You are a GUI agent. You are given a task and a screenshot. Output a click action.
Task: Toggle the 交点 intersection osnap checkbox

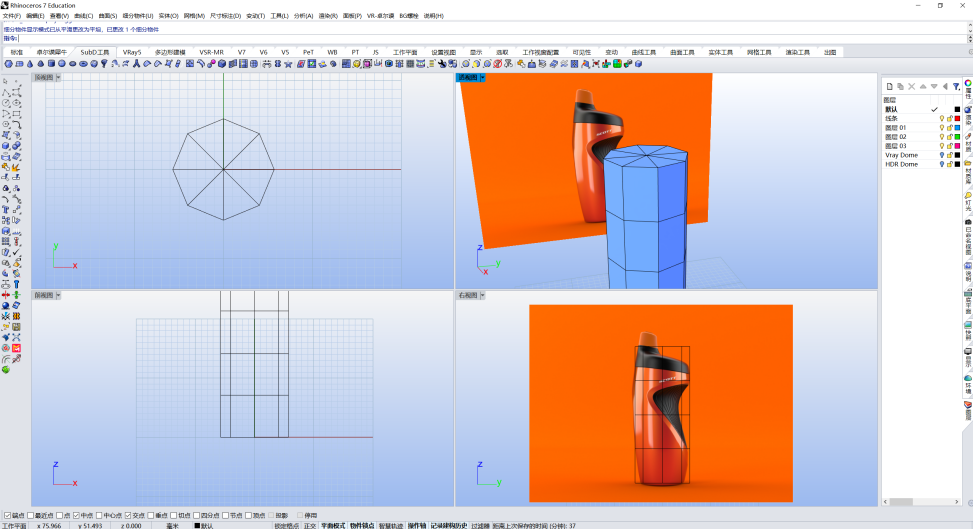(128, 515)
